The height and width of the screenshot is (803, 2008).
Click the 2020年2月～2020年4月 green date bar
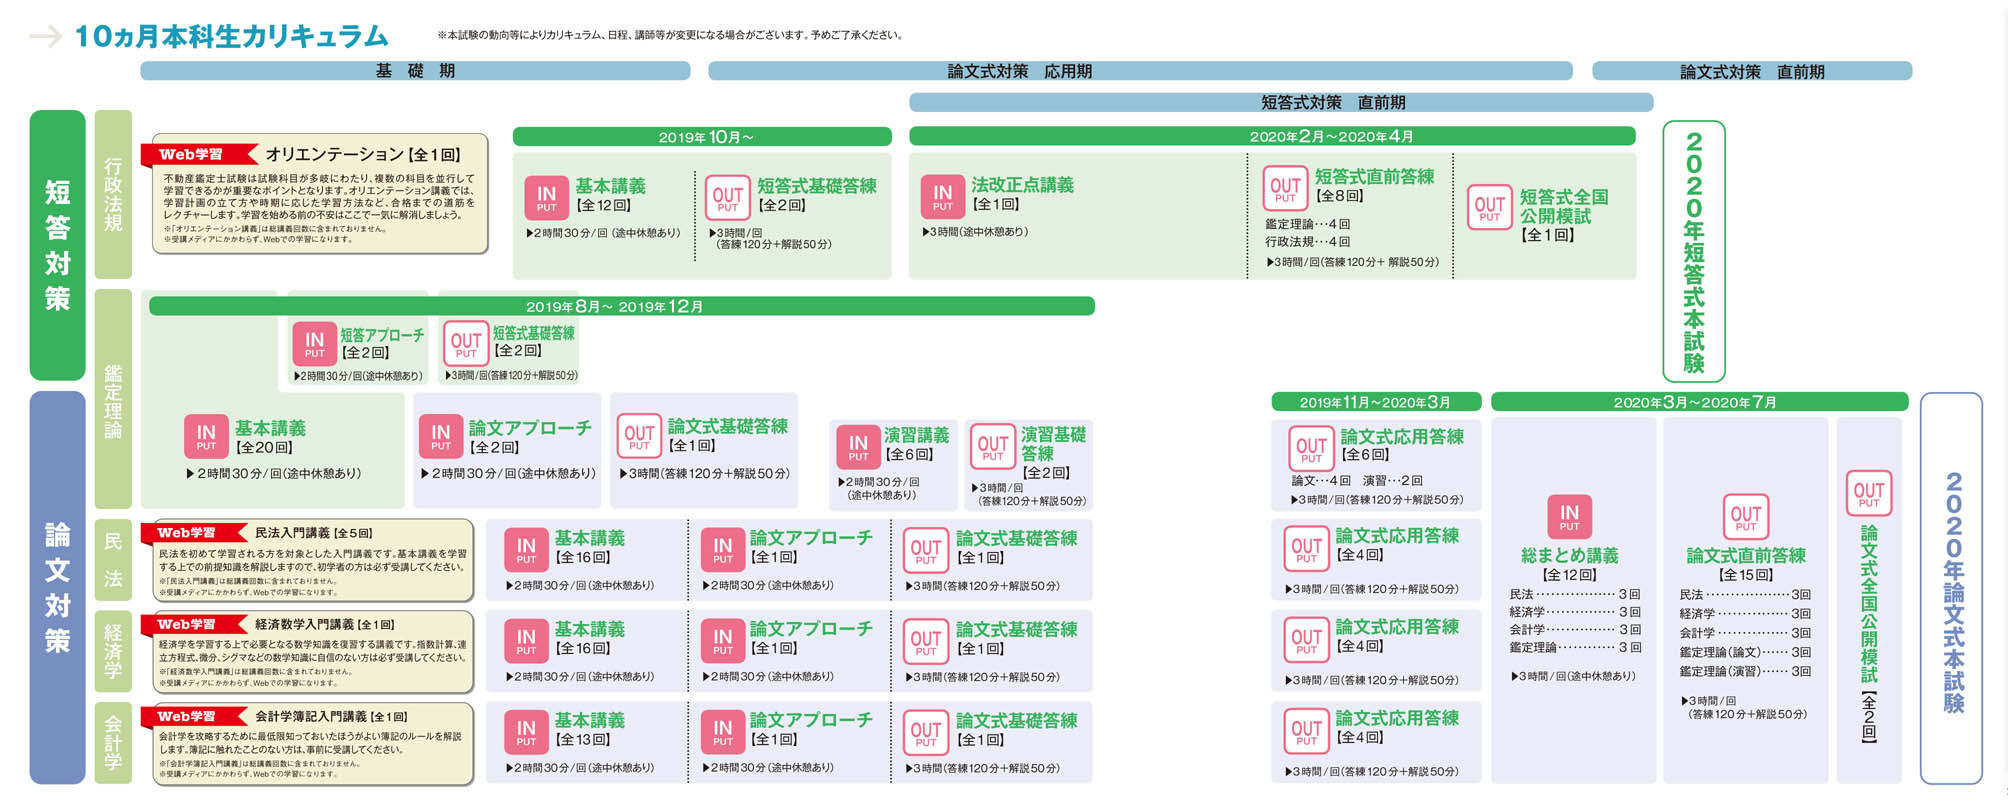point(1272,136)
